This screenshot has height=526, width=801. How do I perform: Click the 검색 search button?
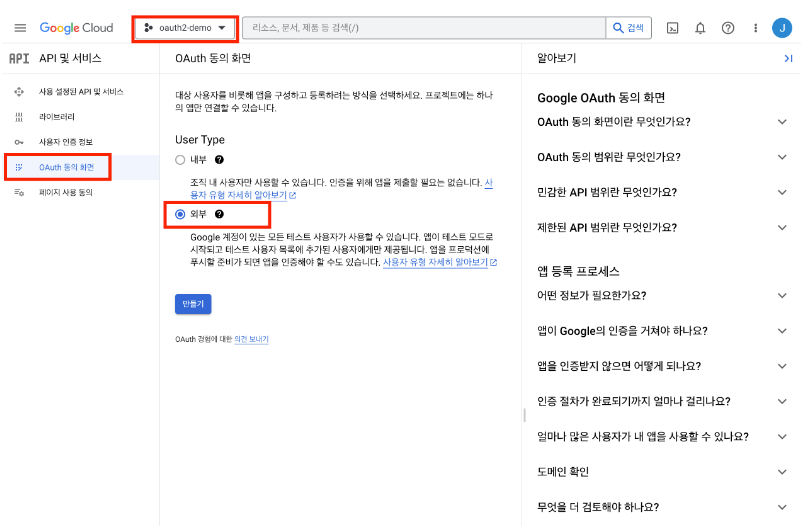pos(629,28)
